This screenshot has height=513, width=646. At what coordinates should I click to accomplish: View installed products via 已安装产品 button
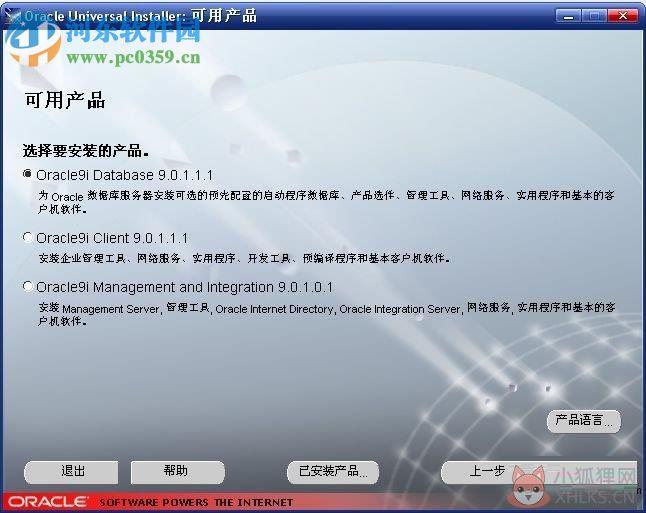333,471
